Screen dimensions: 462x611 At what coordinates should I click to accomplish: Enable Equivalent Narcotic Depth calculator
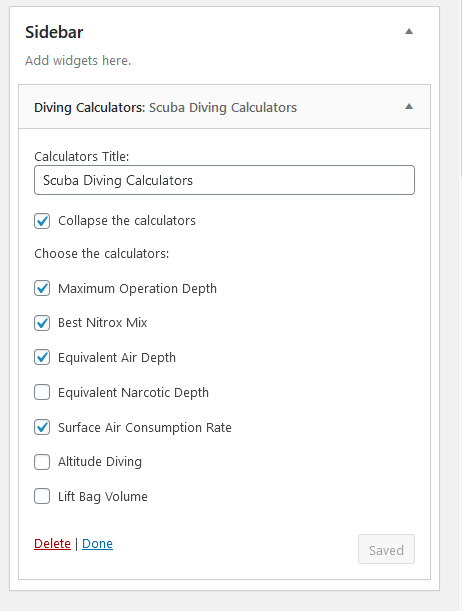pyautogui.click(x=42, y=392)
